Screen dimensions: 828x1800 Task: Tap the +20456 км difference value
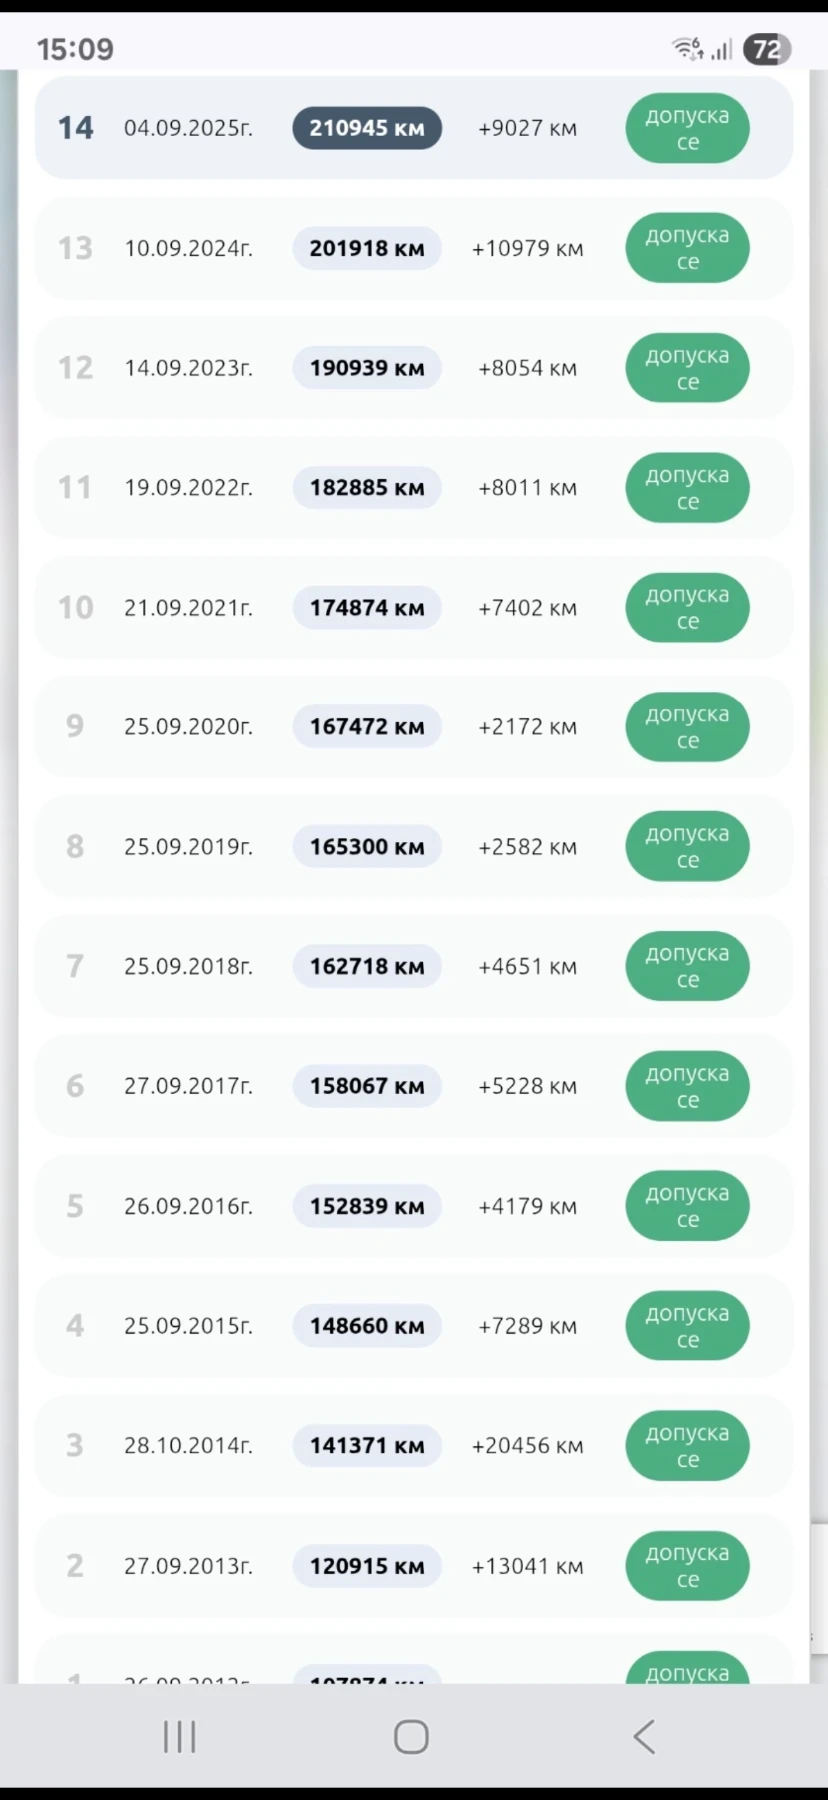pos(527,1446)
